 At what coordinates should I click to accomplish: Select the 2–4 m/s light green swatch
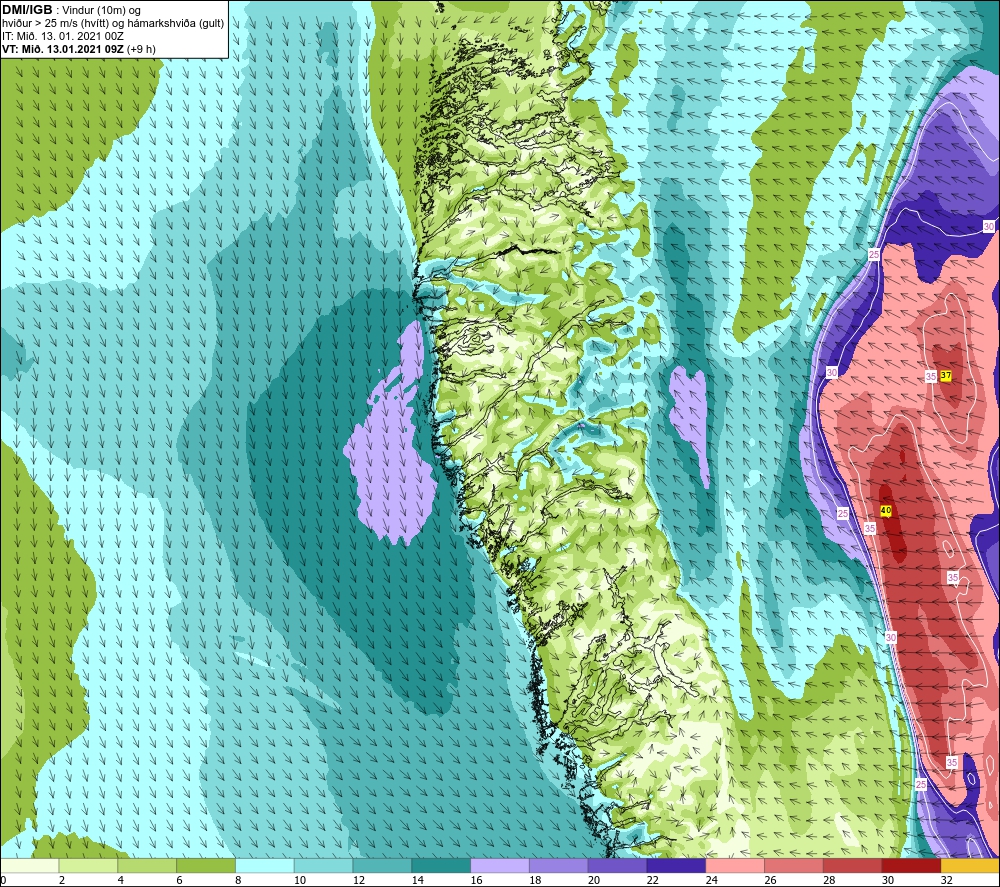click(x=89, y=866)
